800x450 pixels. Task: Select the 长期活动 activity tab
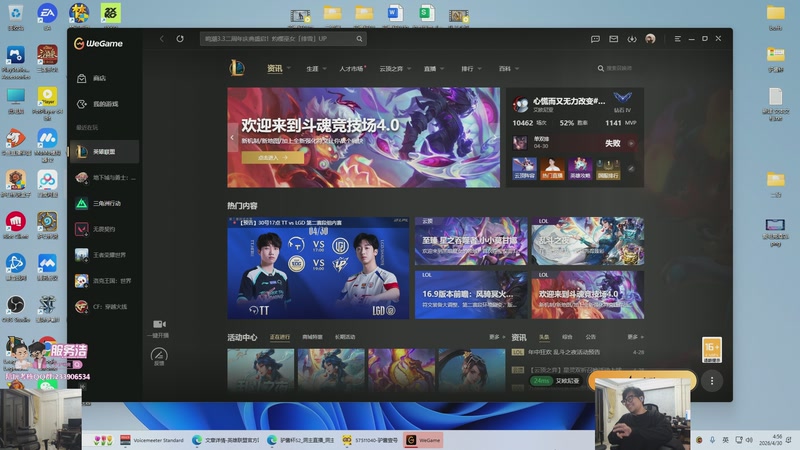345,337
